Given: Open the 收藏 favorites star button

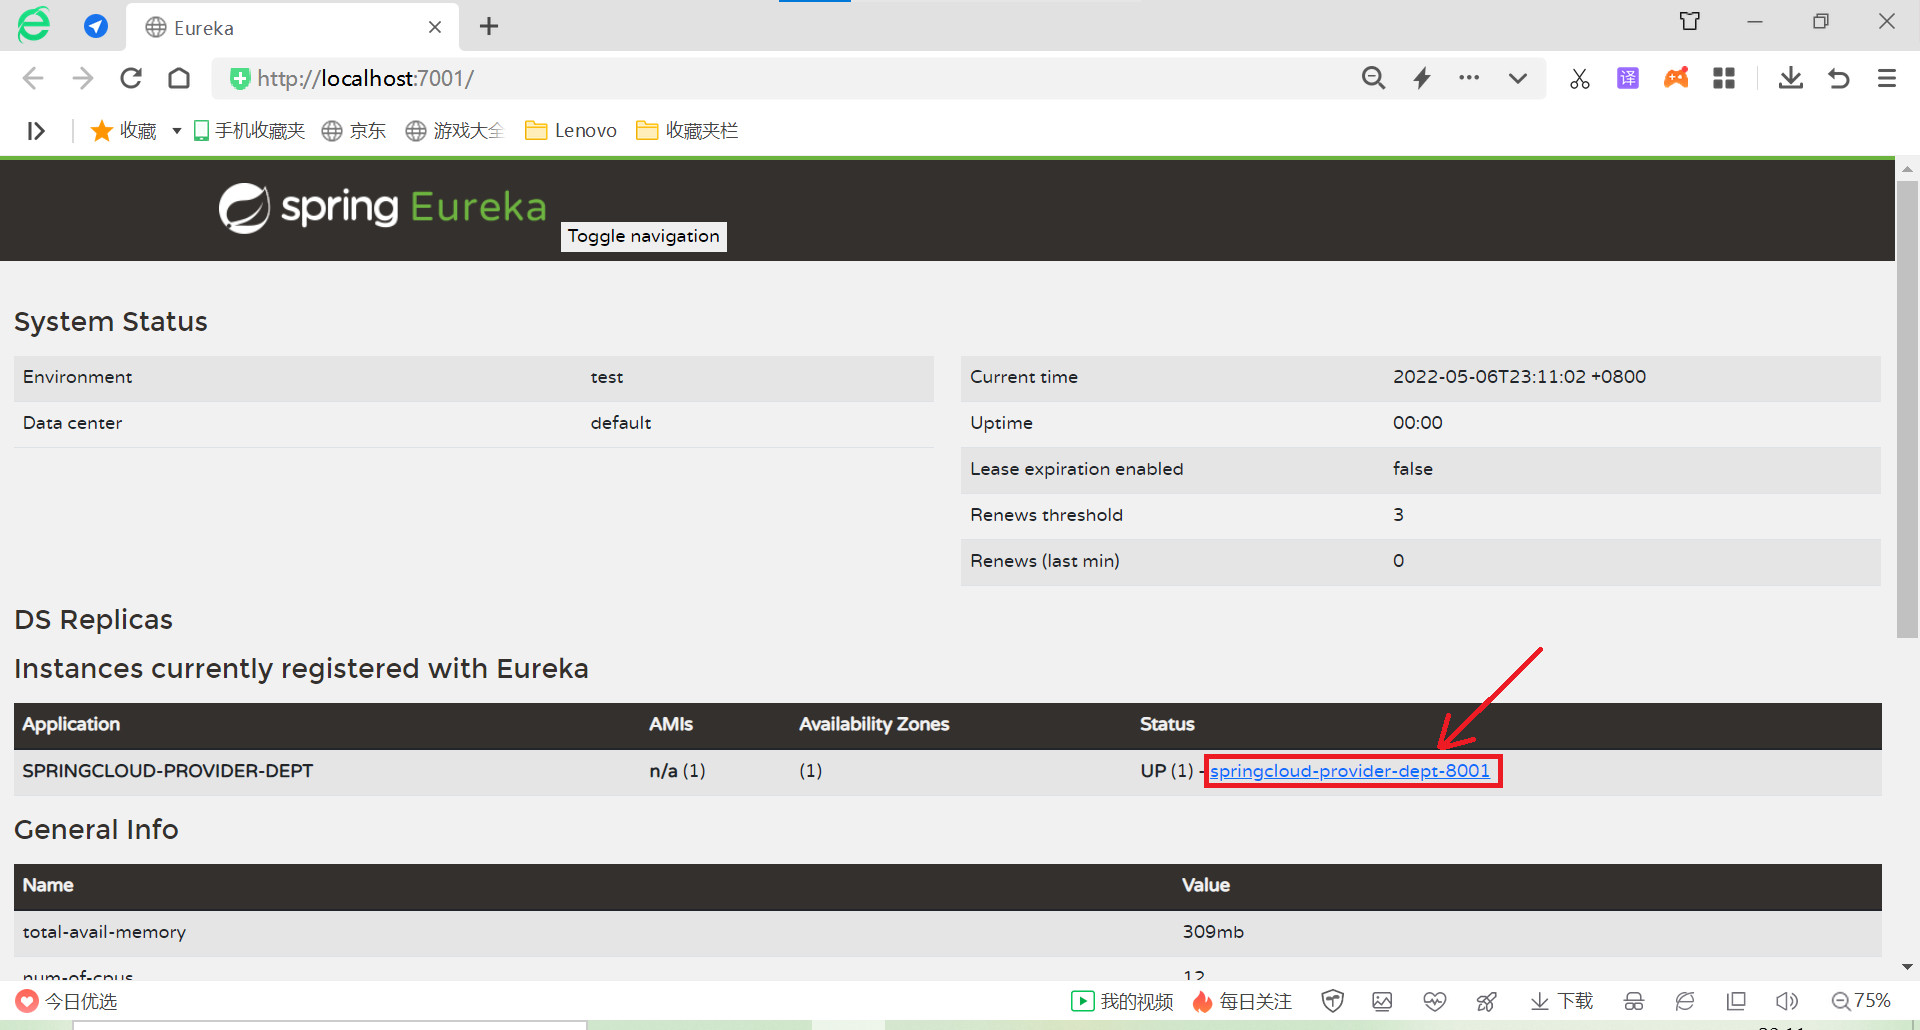Looking at the screenshot, I should pos(124,131).
